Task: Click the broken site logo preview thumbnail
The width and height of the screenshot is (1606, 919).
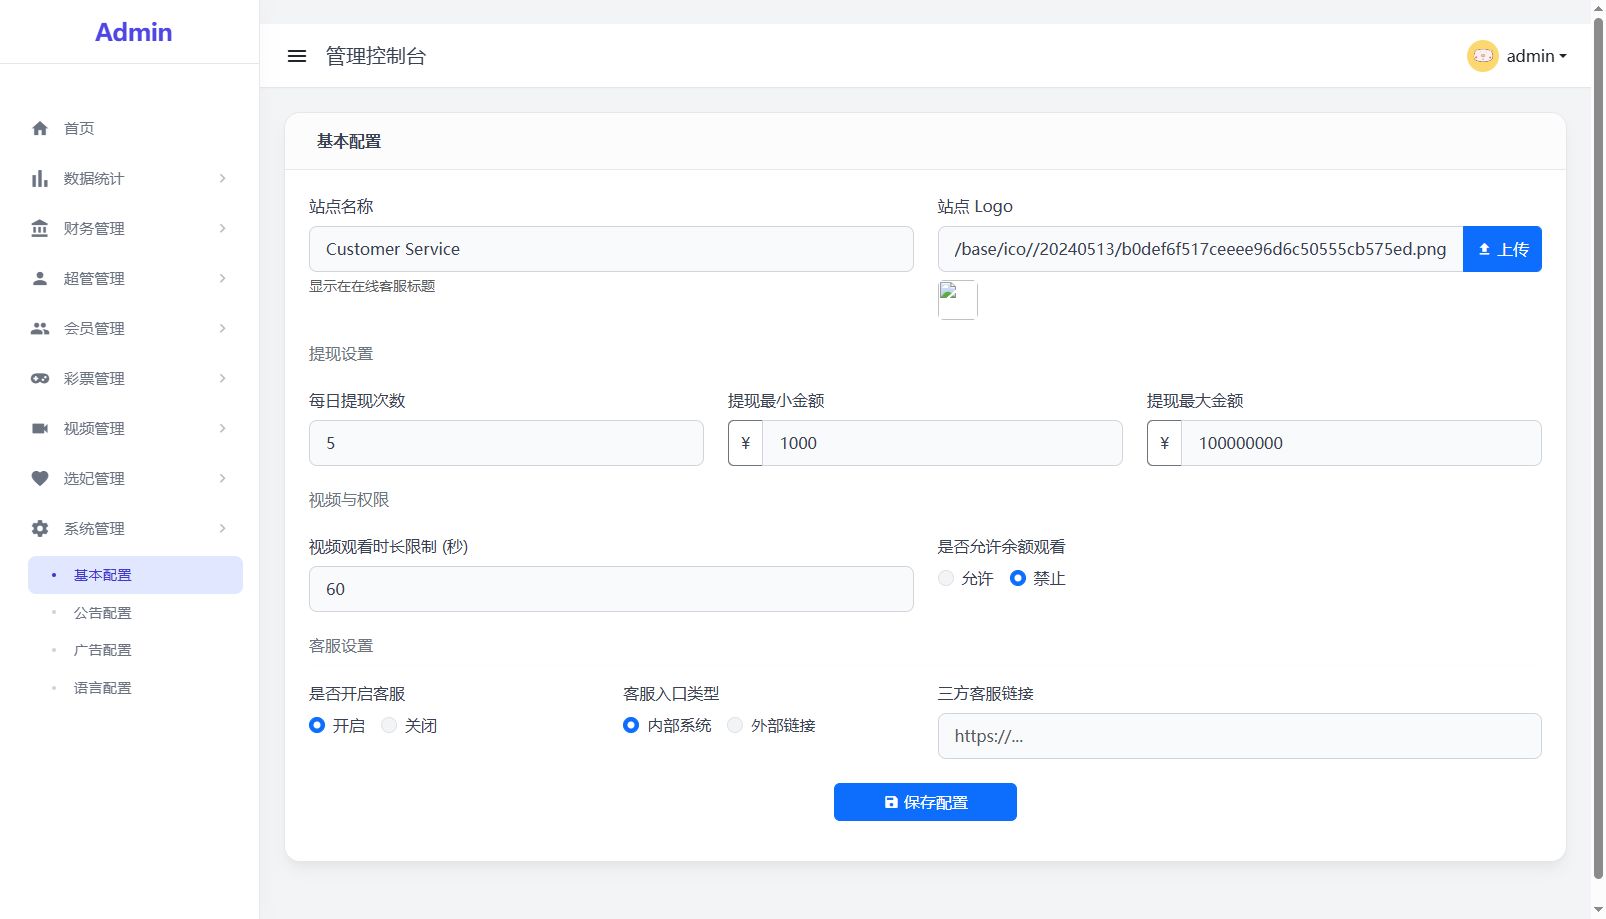Action: point(957,300)
